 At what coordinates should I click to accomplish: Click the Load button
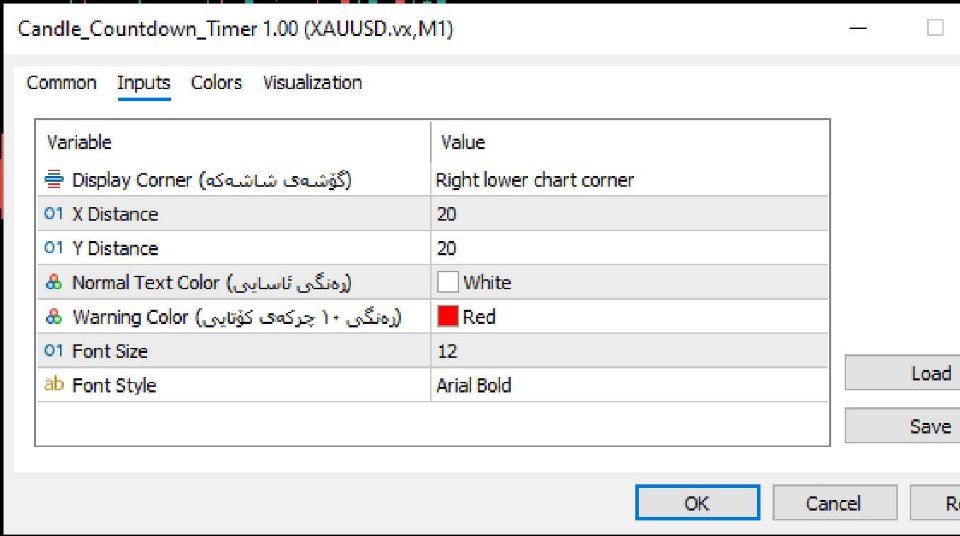[x=902, y=373]
